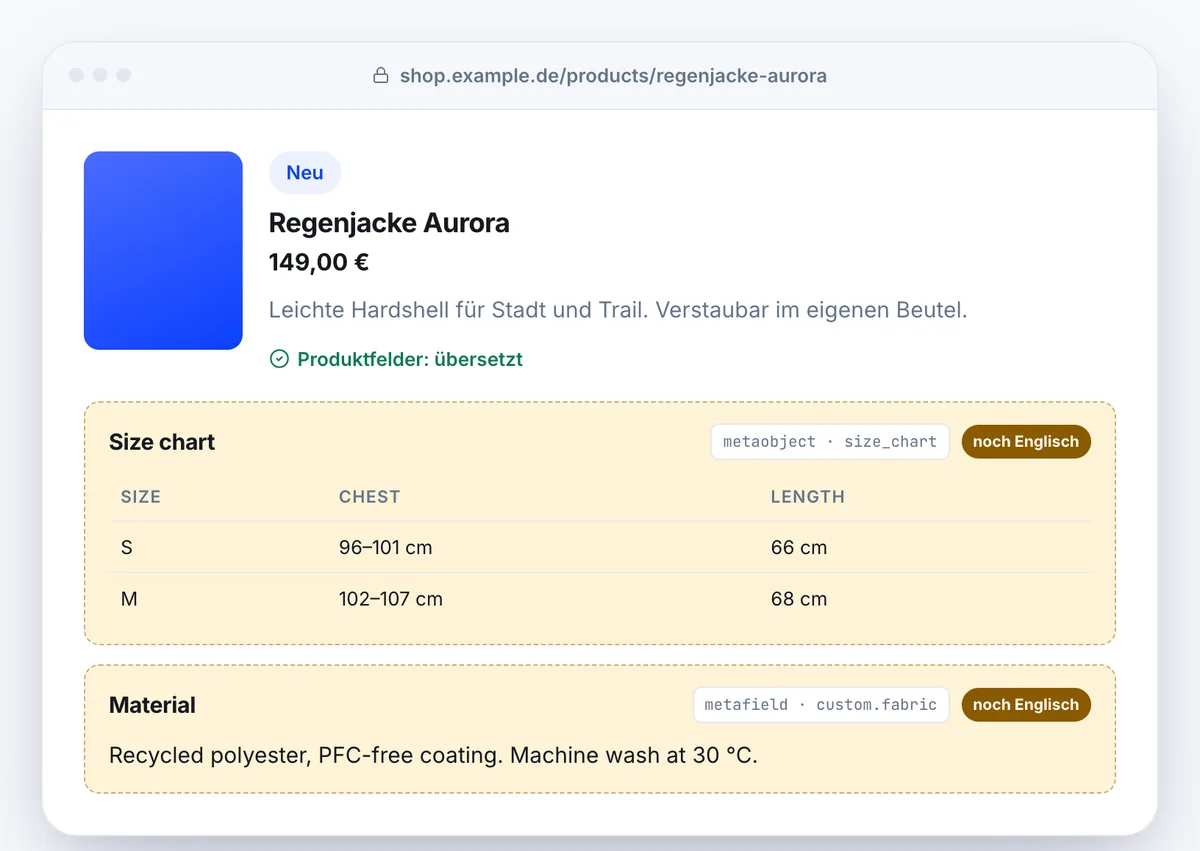The width and height of the screenshot is (1200, 851).
Task: Click the "metafield · custom.fabric" tag
Action: 821,705
